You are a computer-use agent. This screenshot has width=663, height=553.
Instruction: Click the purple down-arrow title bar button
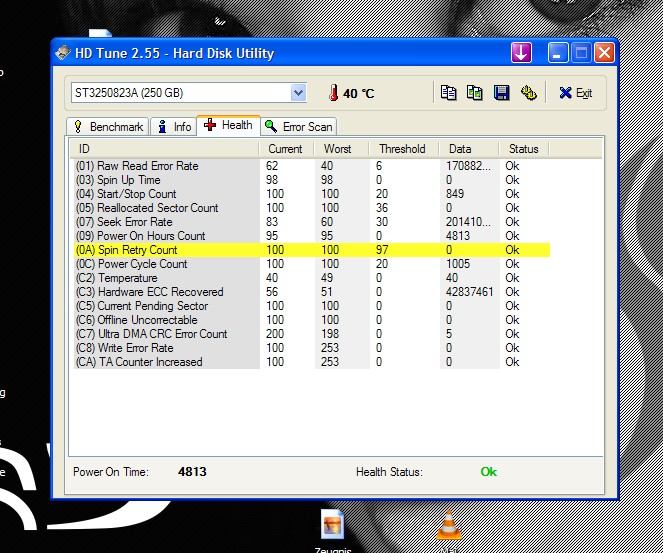pos(521,53)
